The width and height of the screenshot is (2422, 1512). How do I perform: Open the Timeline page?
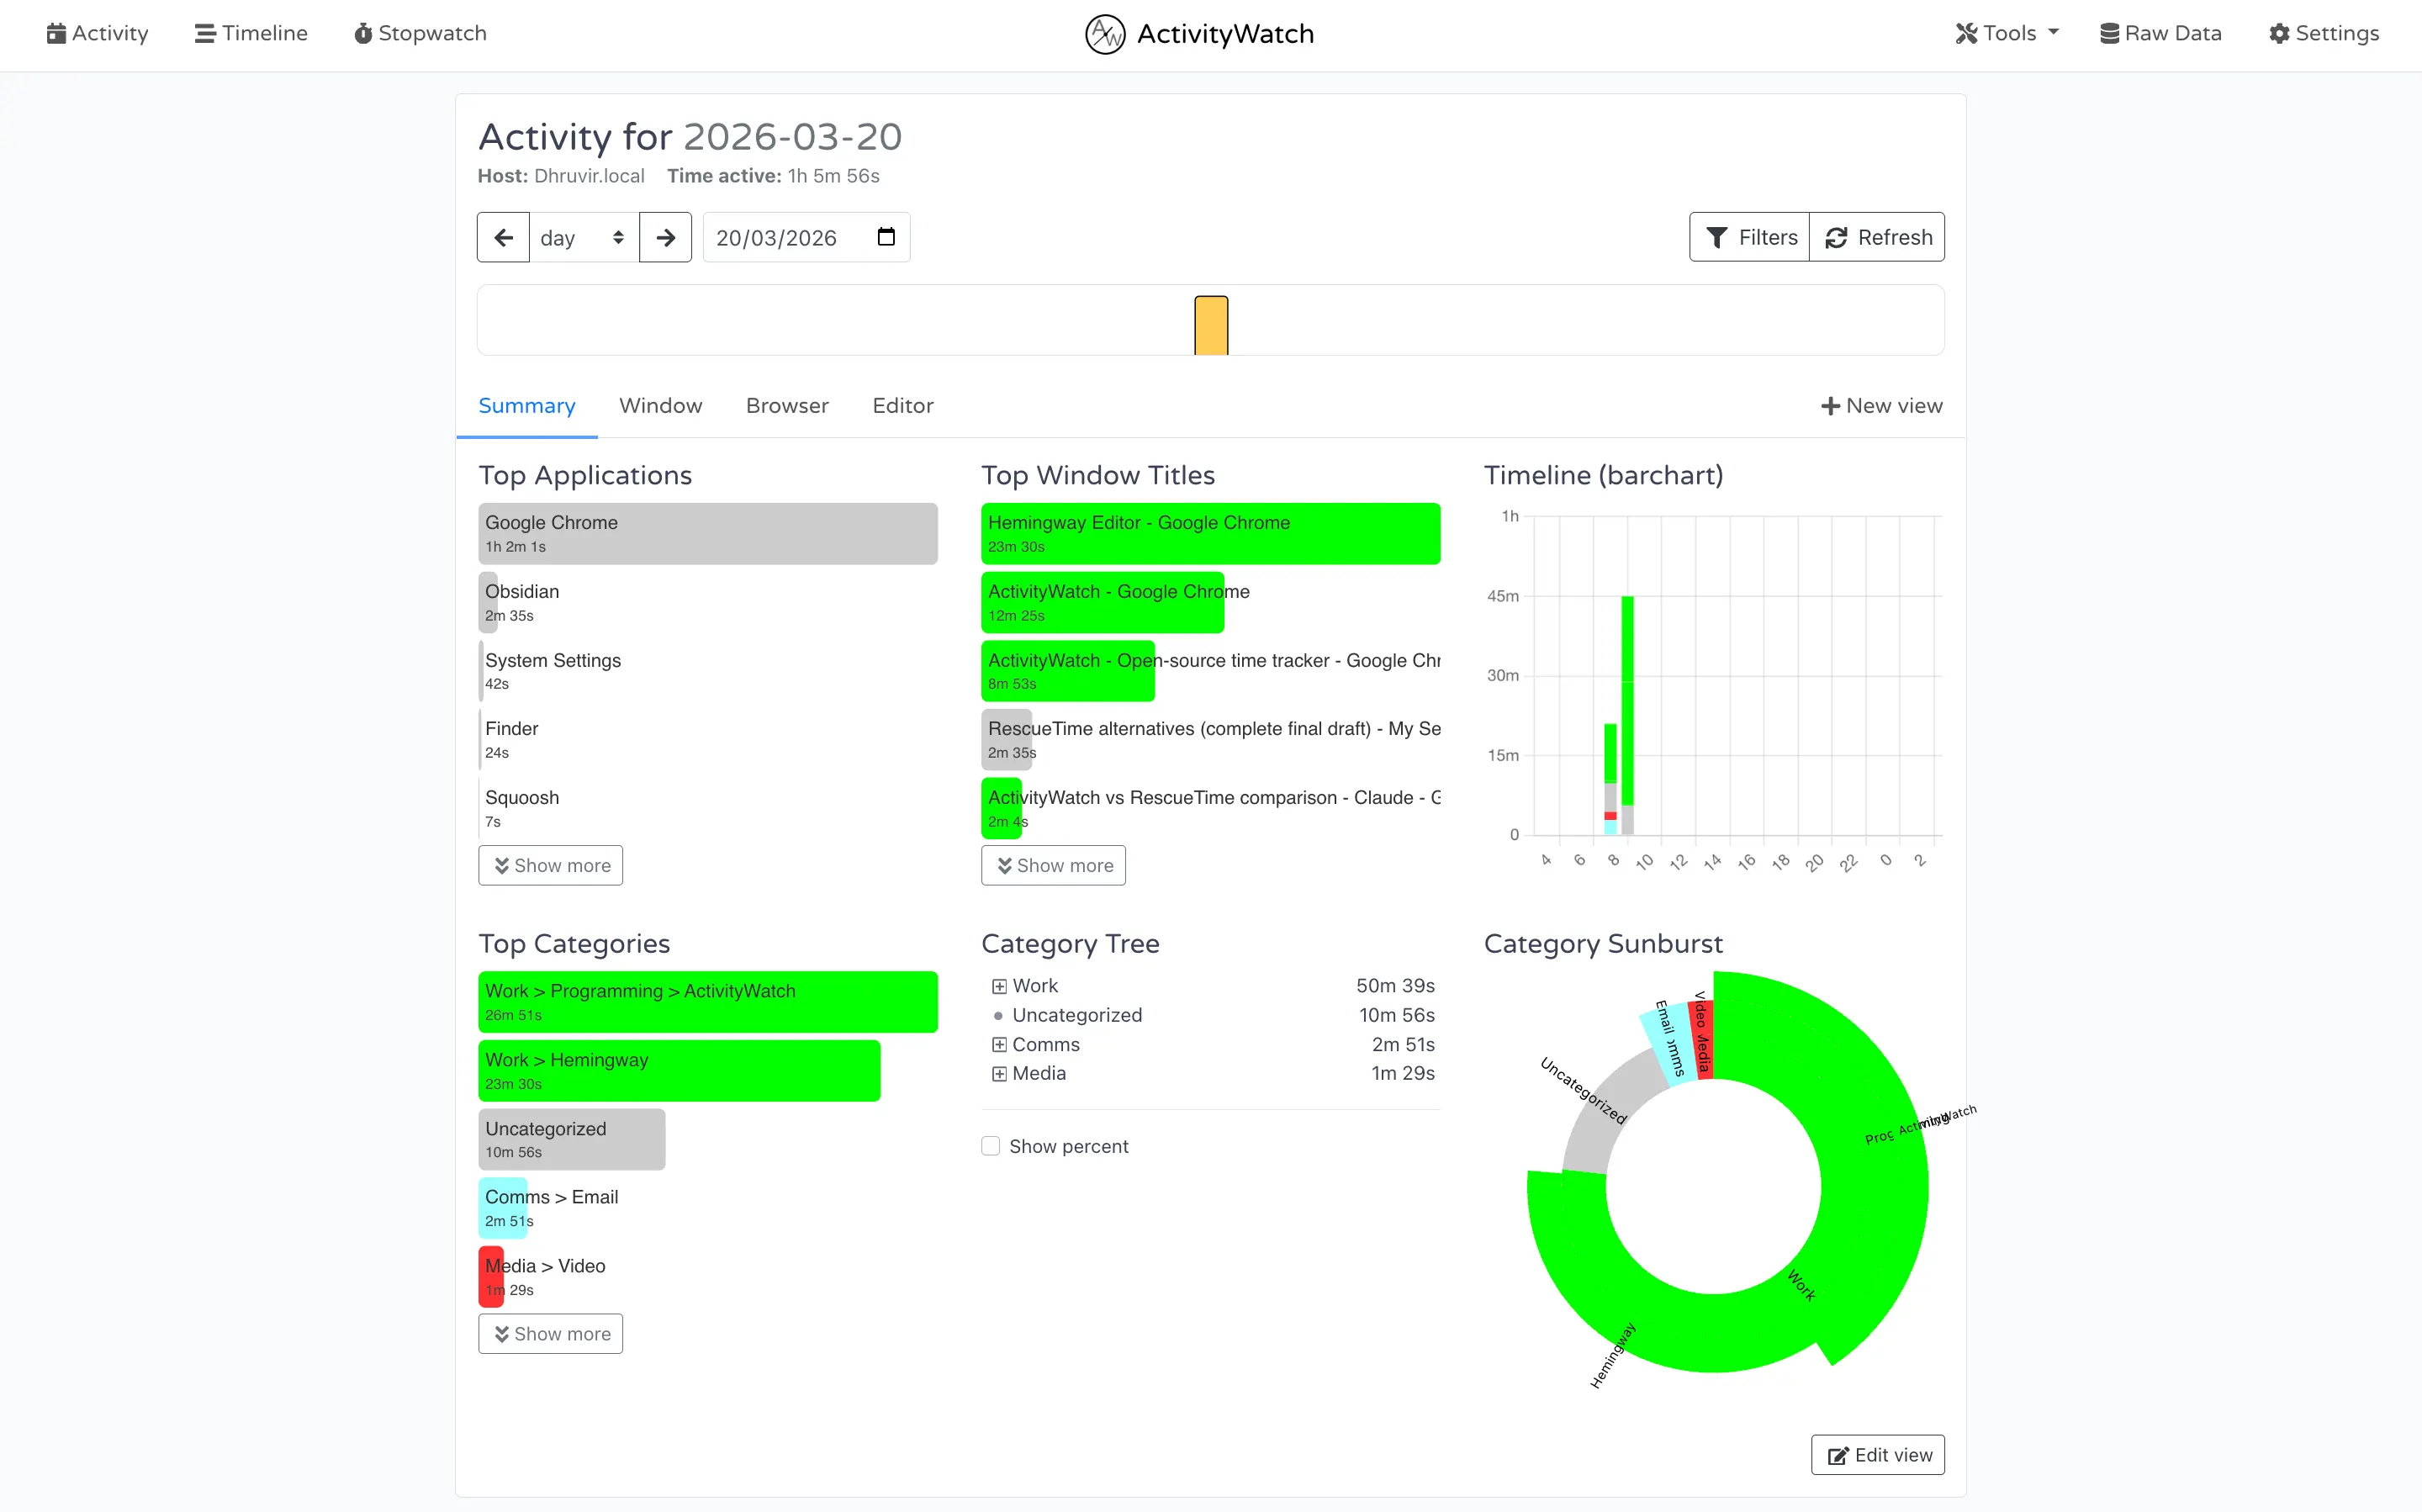click(251, 33)
